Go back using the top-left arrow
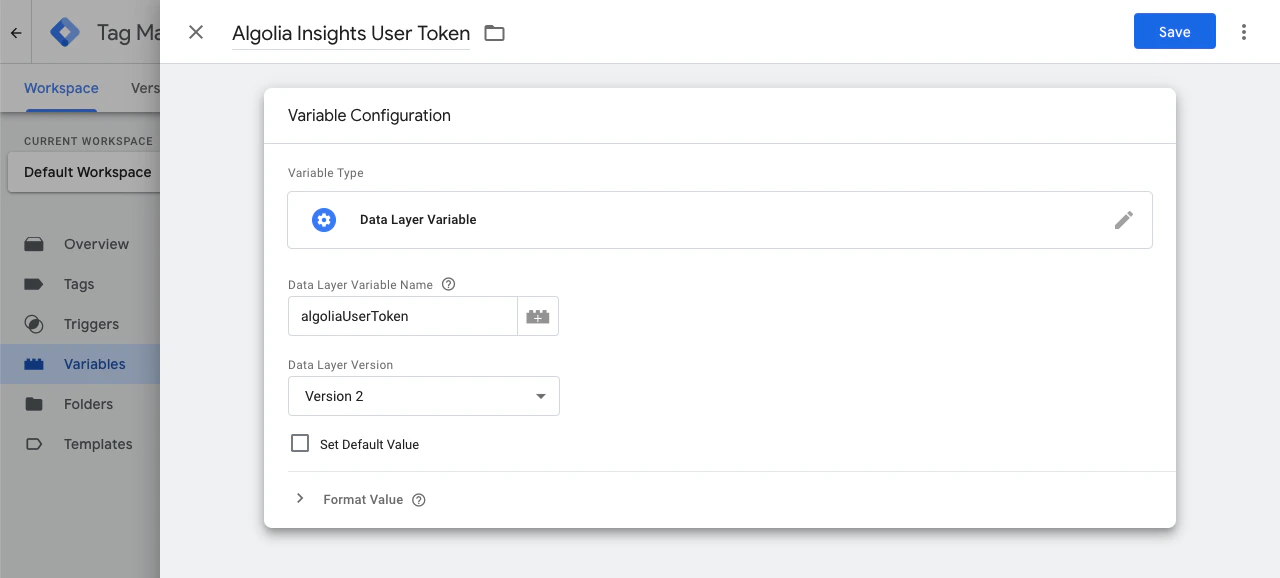Screen dimensions: 1280x578 point(15,31)
